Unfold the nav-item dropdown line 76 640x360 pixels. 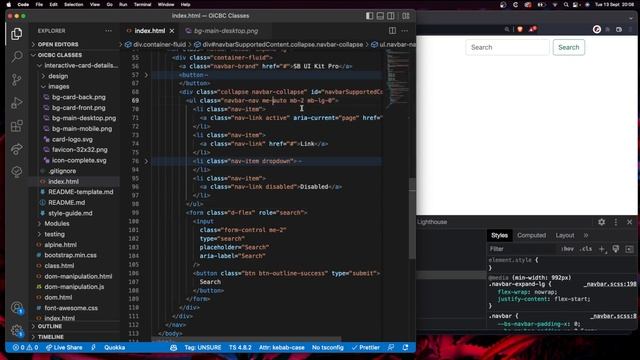tap(147, 161)
